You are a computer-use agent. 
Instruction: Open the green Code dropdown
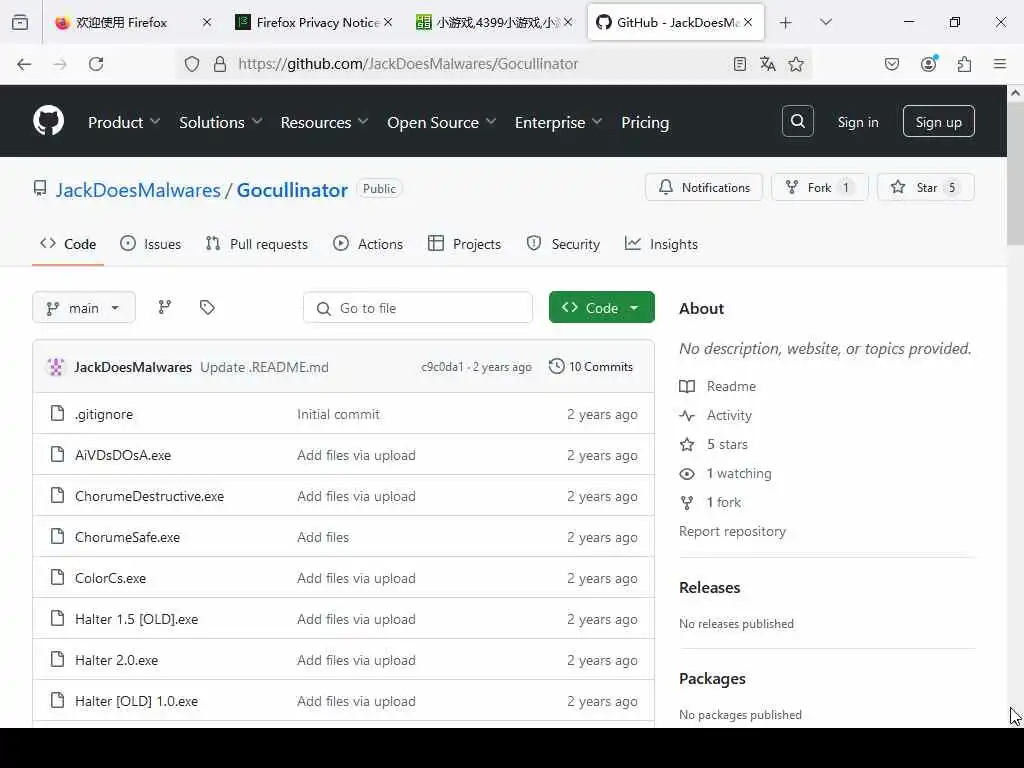pos(601,307)
